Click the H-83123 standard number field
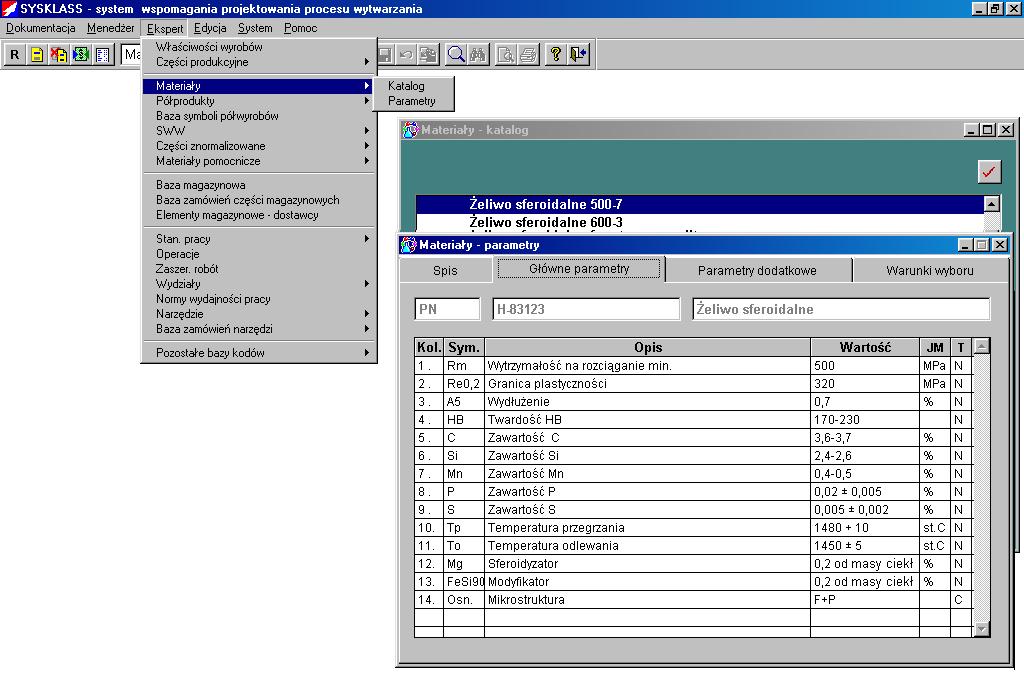 (586, 309)
